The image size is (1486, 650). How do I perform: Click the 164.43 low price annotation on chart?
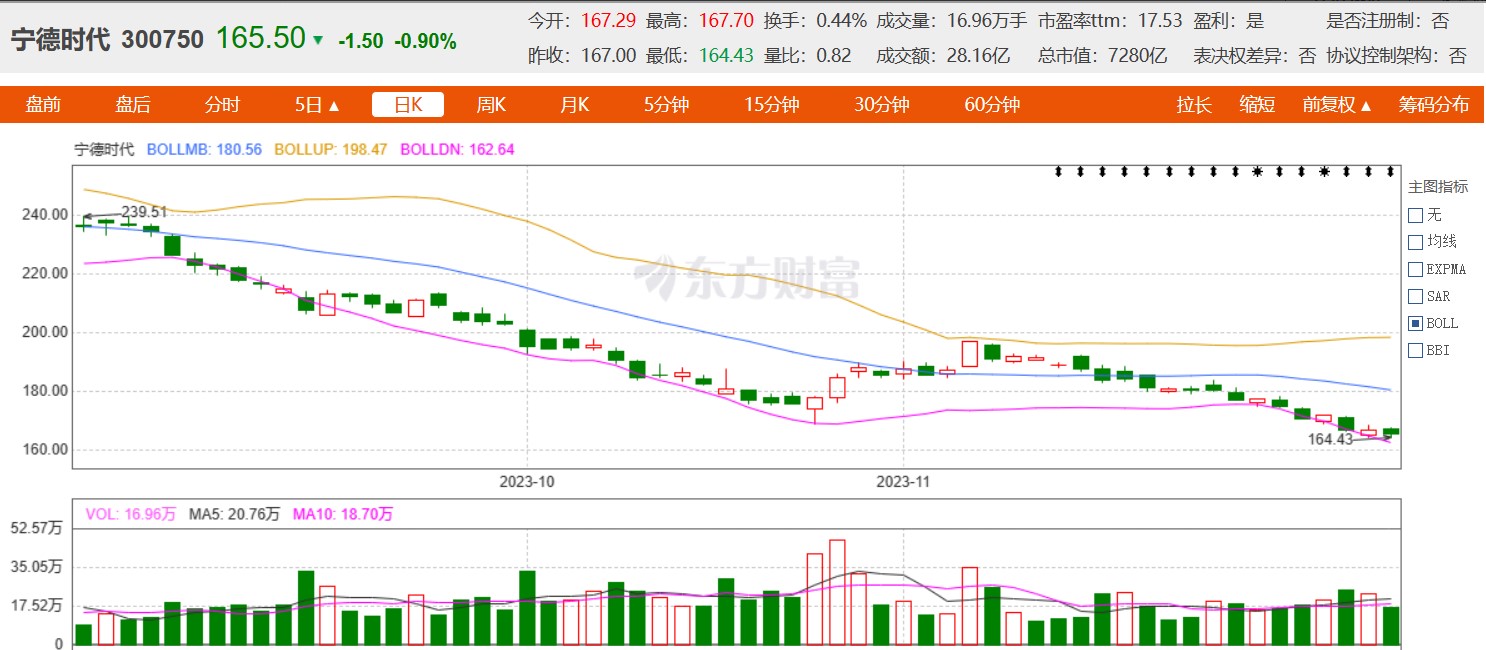[1330, 438]
